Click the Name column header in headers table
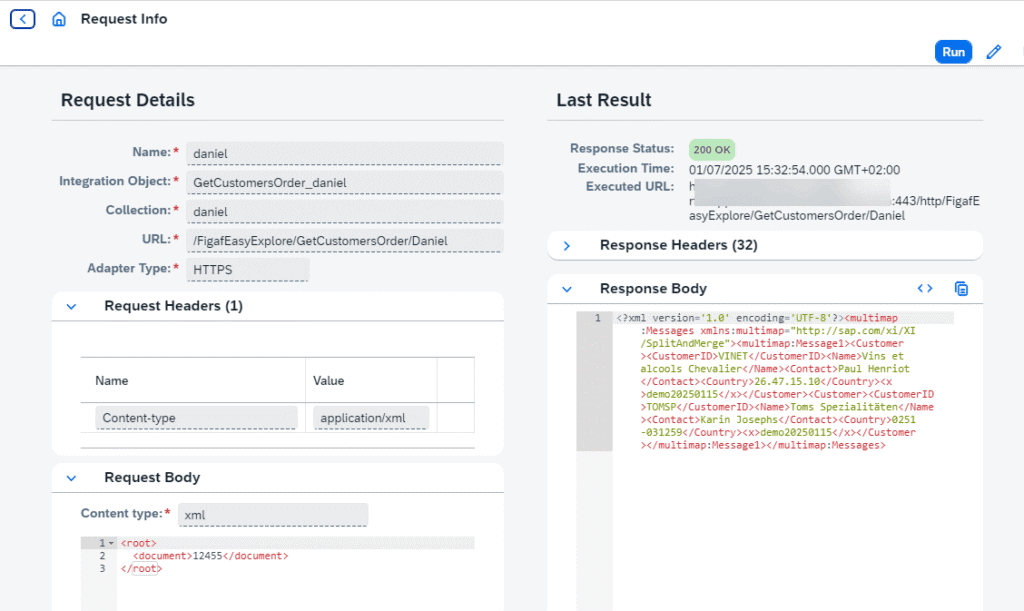Viewport: 1024px width, 611px height. 112,381
